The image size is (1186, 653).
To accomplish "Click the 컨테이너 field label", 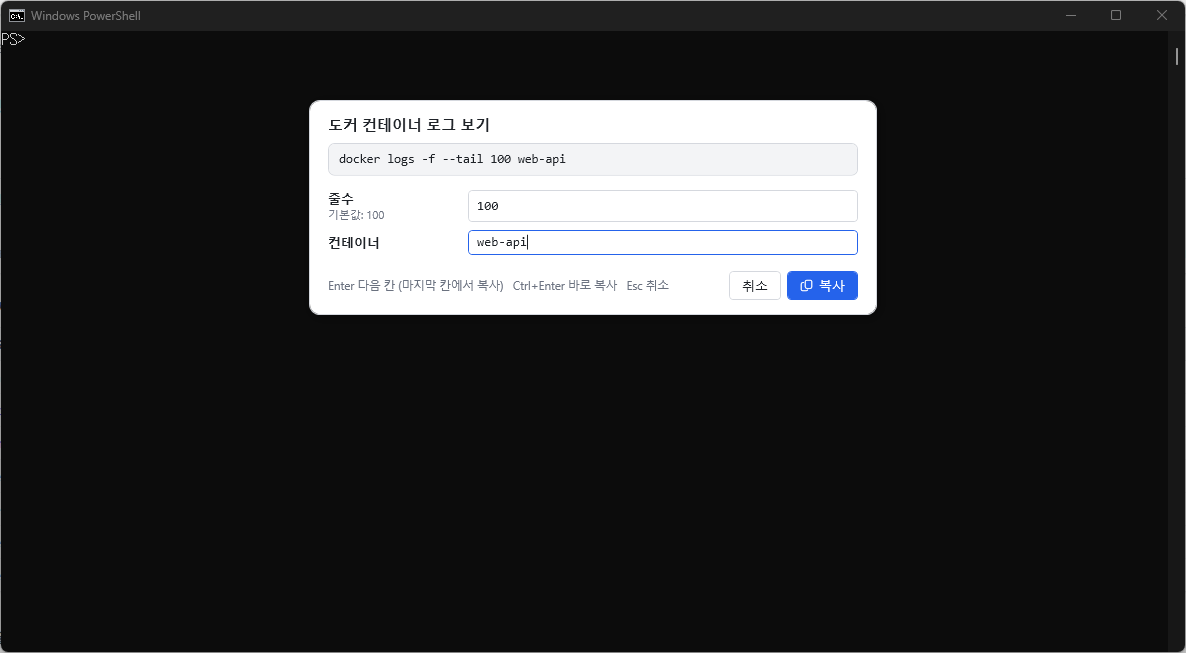I will tap(354, 242).
